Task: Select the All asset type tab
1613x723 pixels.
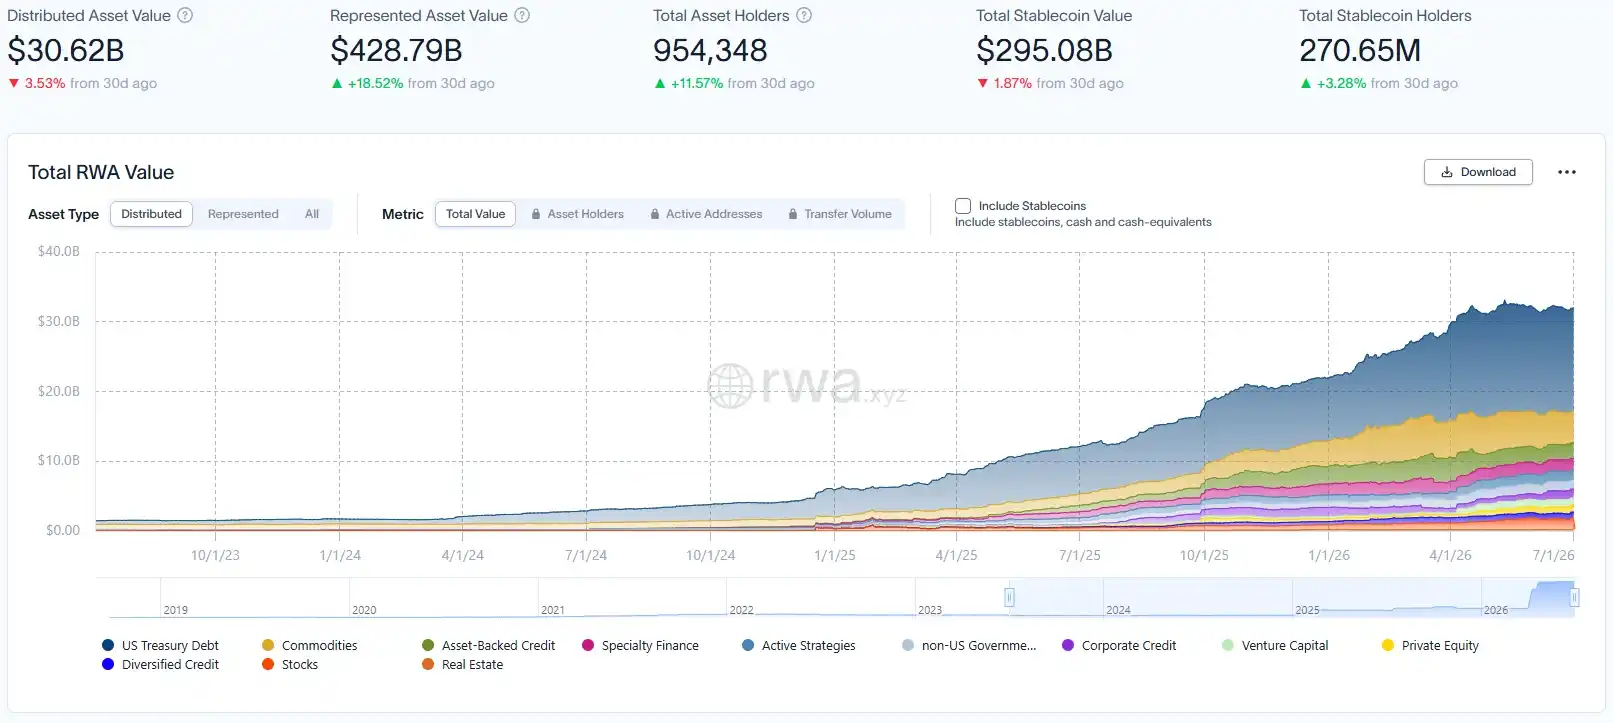Action: click(312, 214)
